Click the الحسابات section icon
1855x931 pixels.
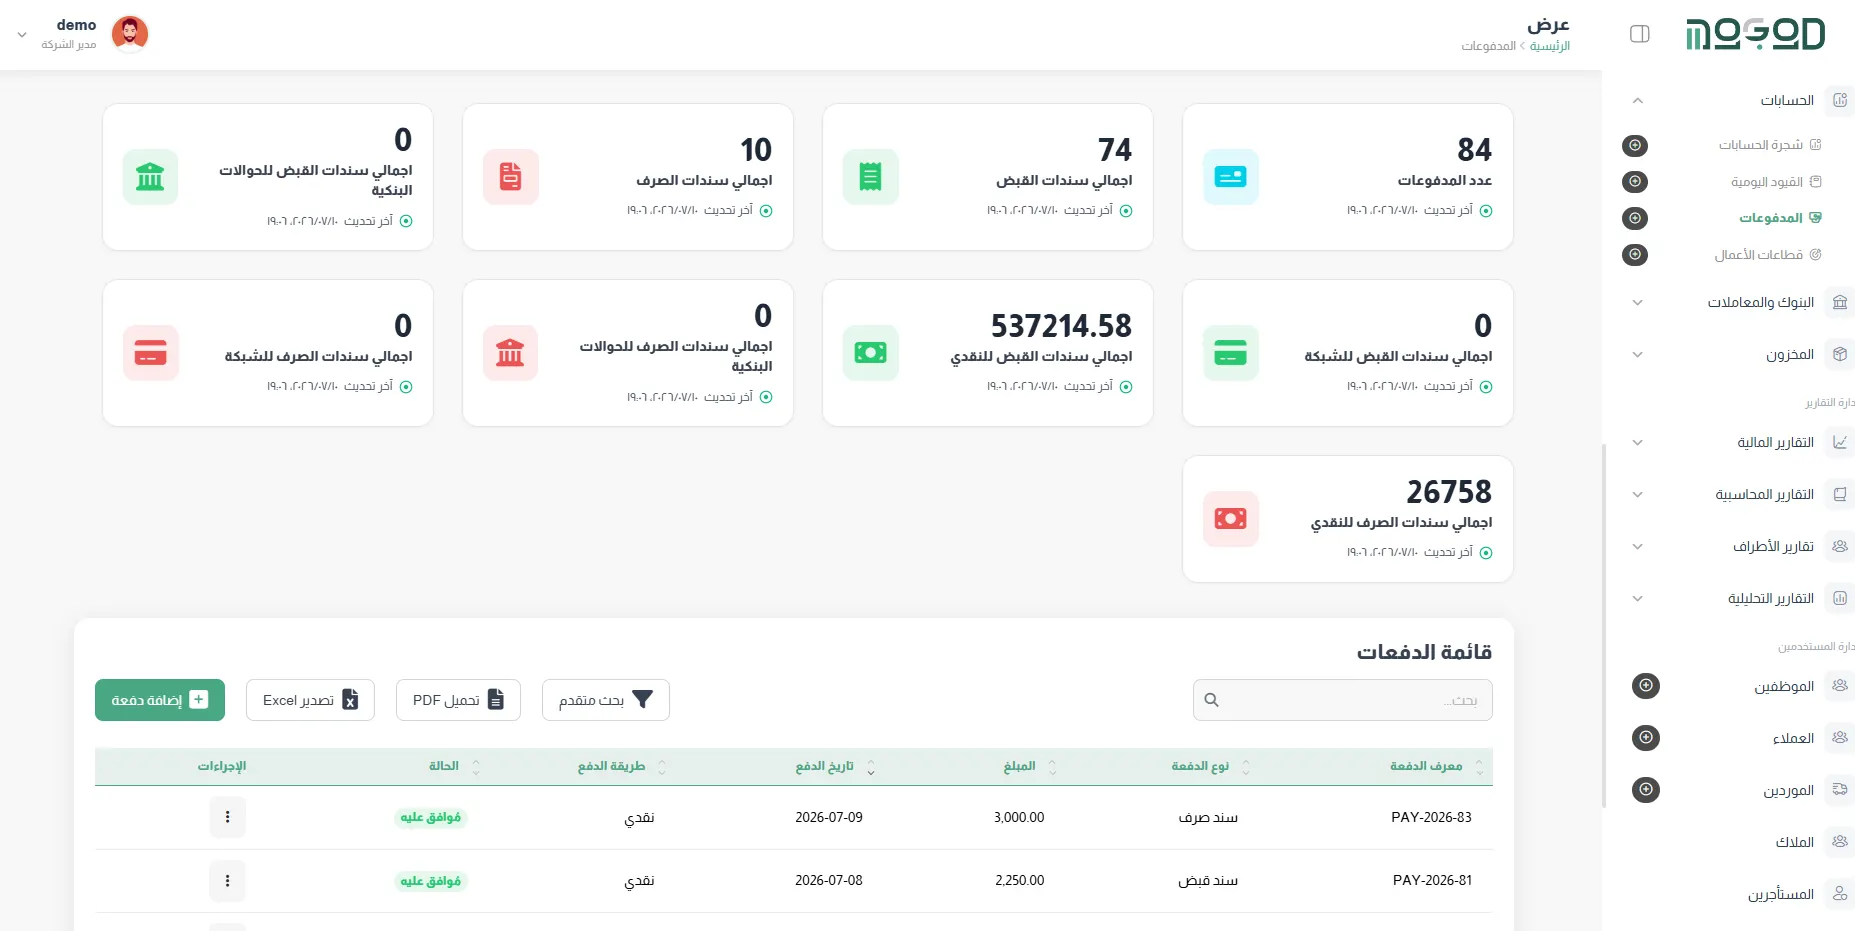click(x=1840, y=100)
